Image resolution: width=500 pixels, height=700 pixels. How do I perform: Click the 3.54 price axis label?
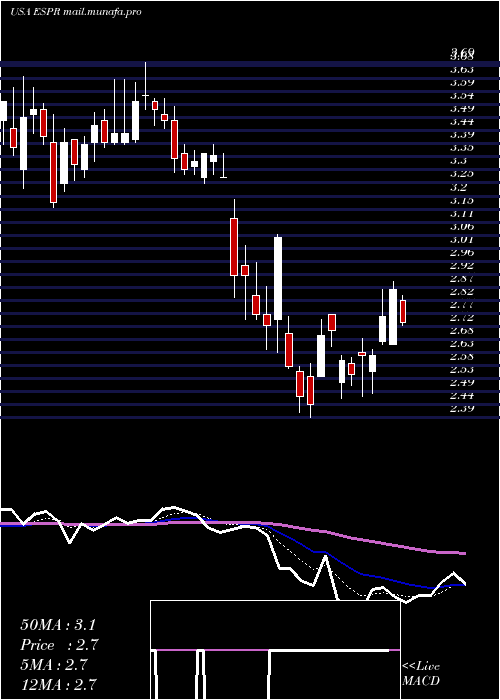point(462,95)
